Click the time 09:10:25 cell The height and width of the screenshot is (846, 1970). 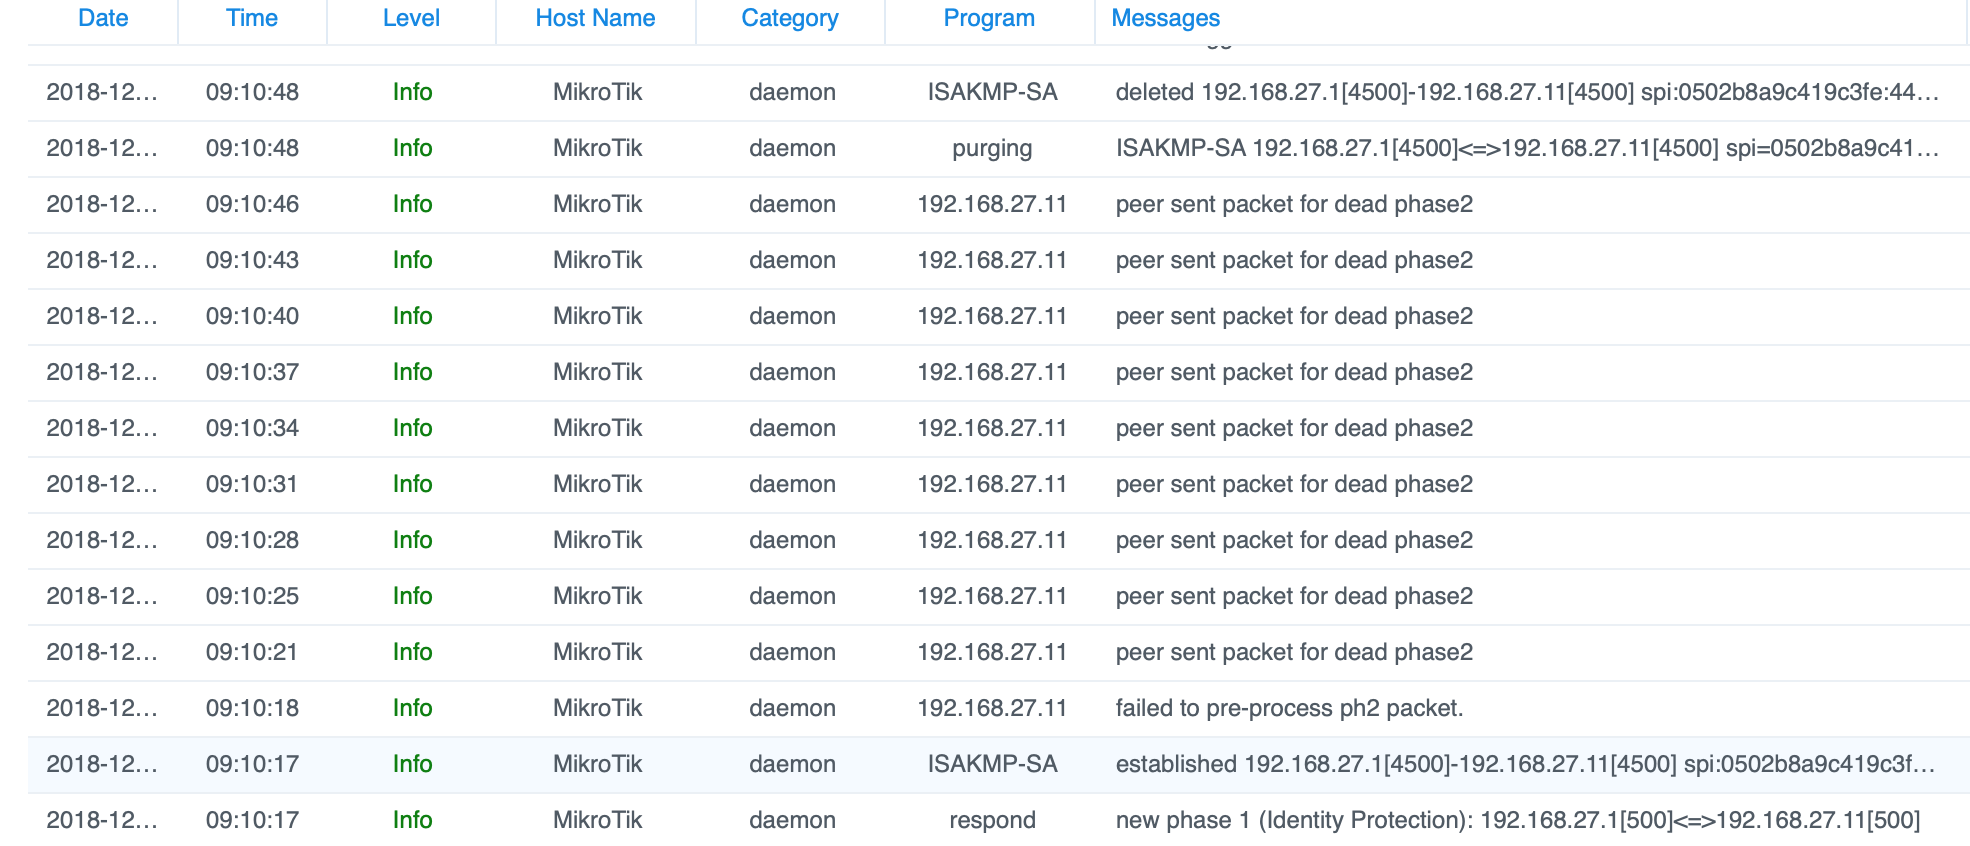(x=252, y=596)
